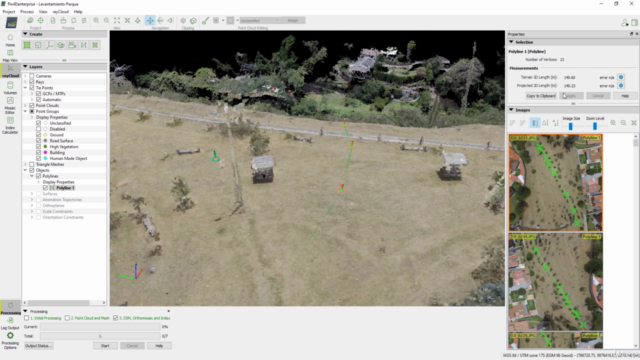Open the Log Output panel
The image size is (640, 360).
click(10, 323)
